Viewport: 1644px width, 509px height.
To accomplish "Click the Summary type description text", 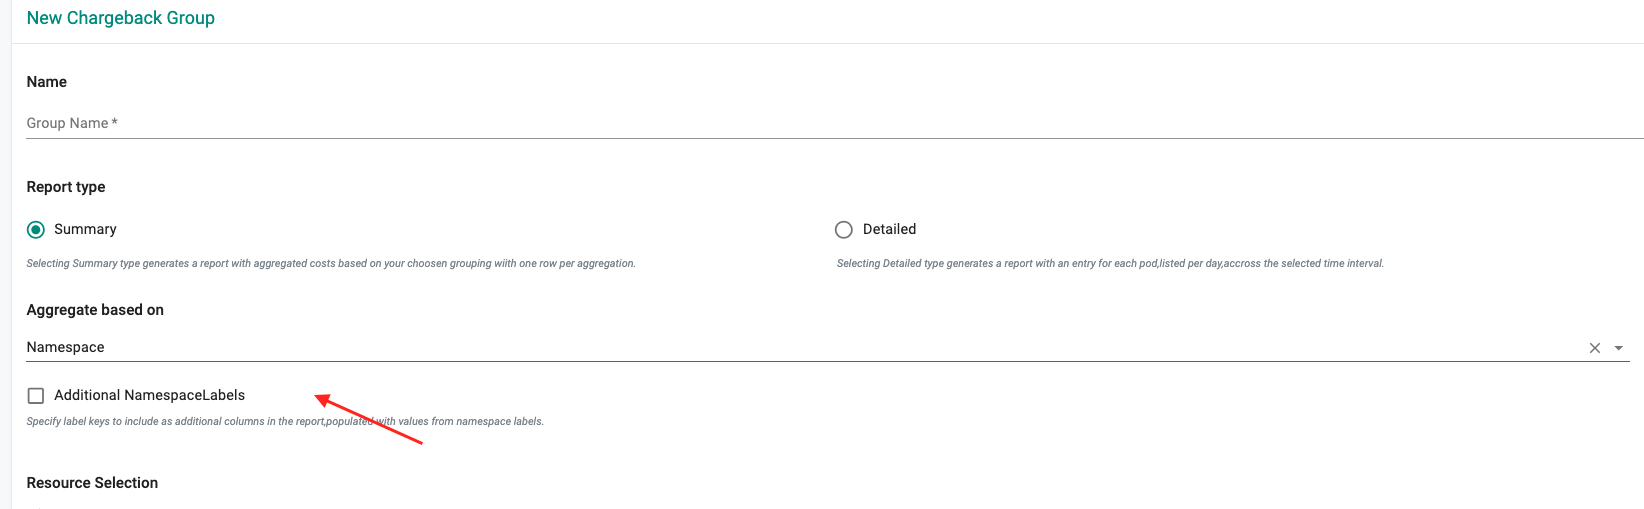I will click(x=330, y=264).
